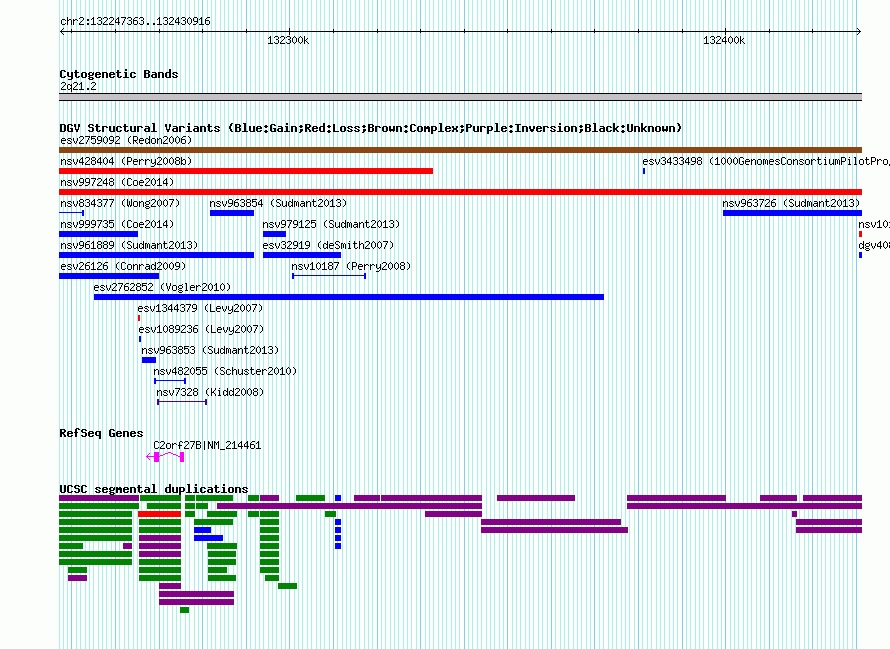Click the red nsv997248 loss bar
Viewport: 890px width, 649px height.
[x=460, y=192]
